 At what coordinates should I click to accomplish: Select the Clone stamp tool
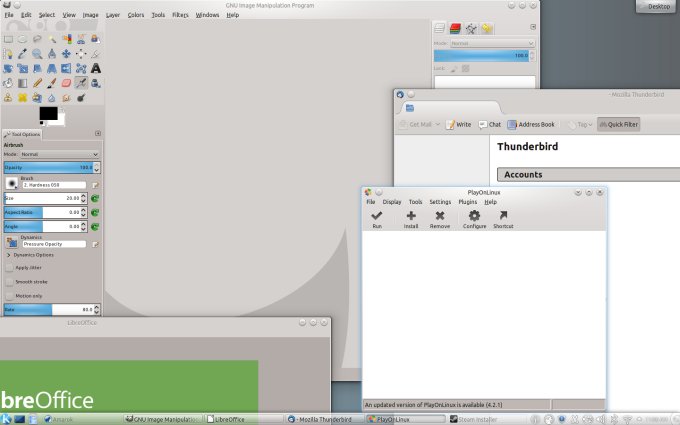coord(8,98)
